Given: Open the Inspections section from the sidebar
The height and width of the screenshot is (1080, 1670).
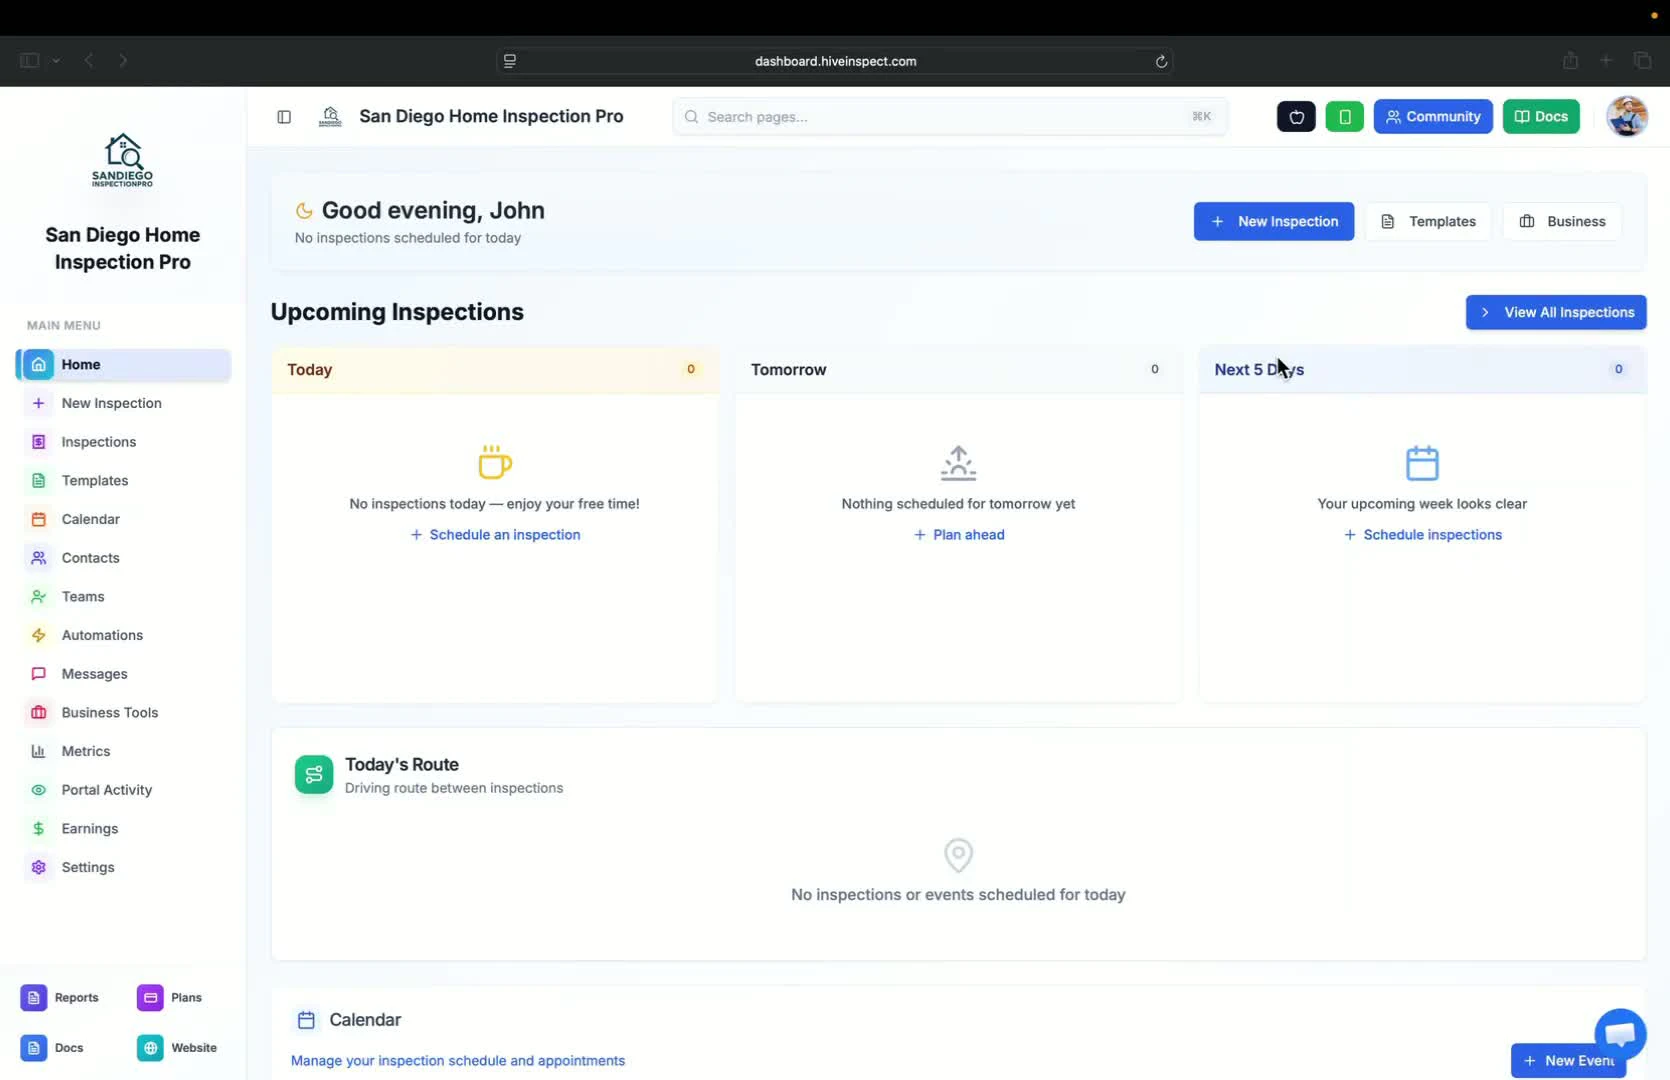Looking at the screenshot, I should click(98, 441).
